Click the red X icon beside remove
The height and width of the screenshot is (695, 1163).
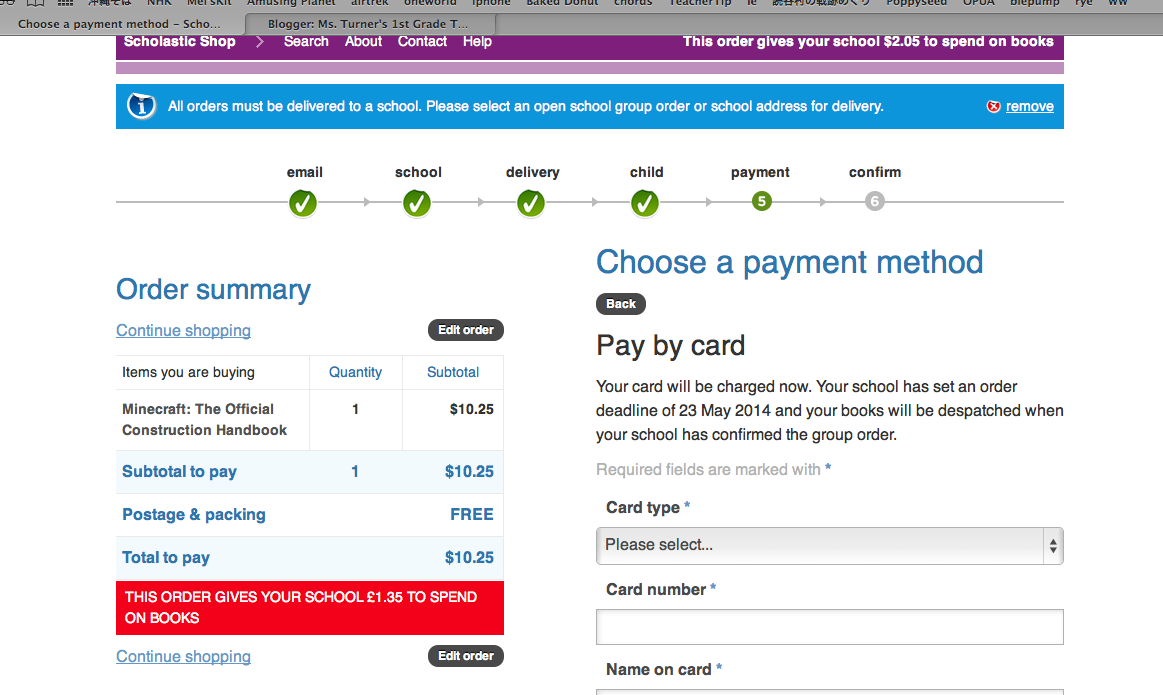tap(993, 106)
